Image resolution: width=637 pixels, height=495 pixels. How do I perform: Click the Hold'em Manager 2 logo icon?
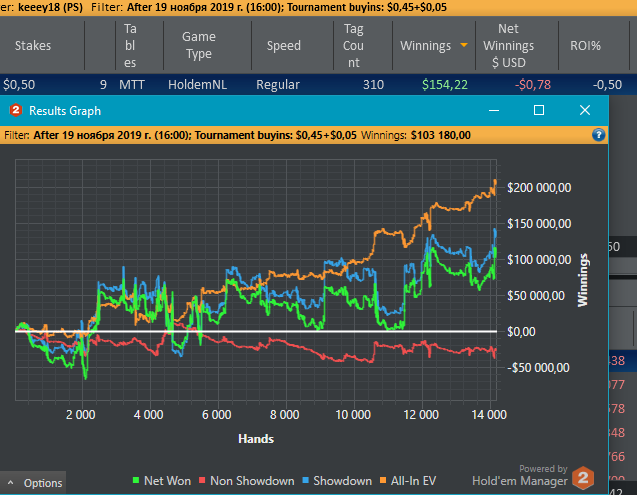click(583, 478)
